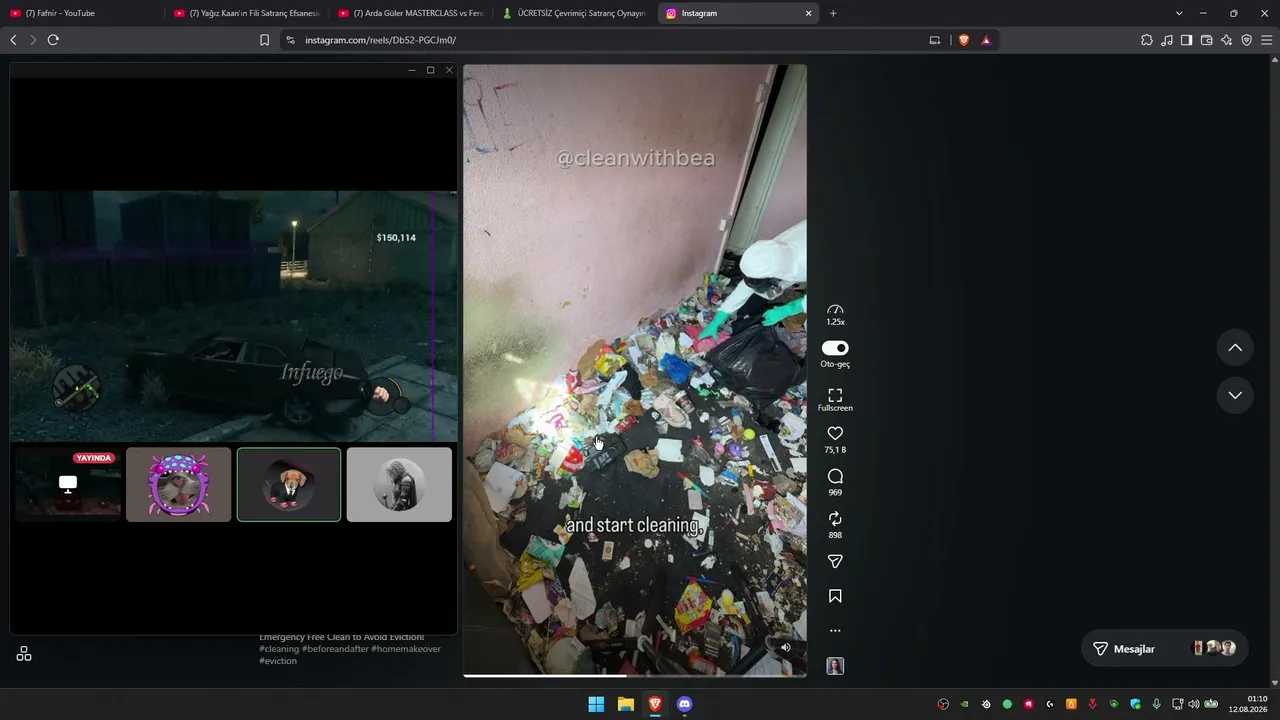Reload the Instagram page

point(53,40)
